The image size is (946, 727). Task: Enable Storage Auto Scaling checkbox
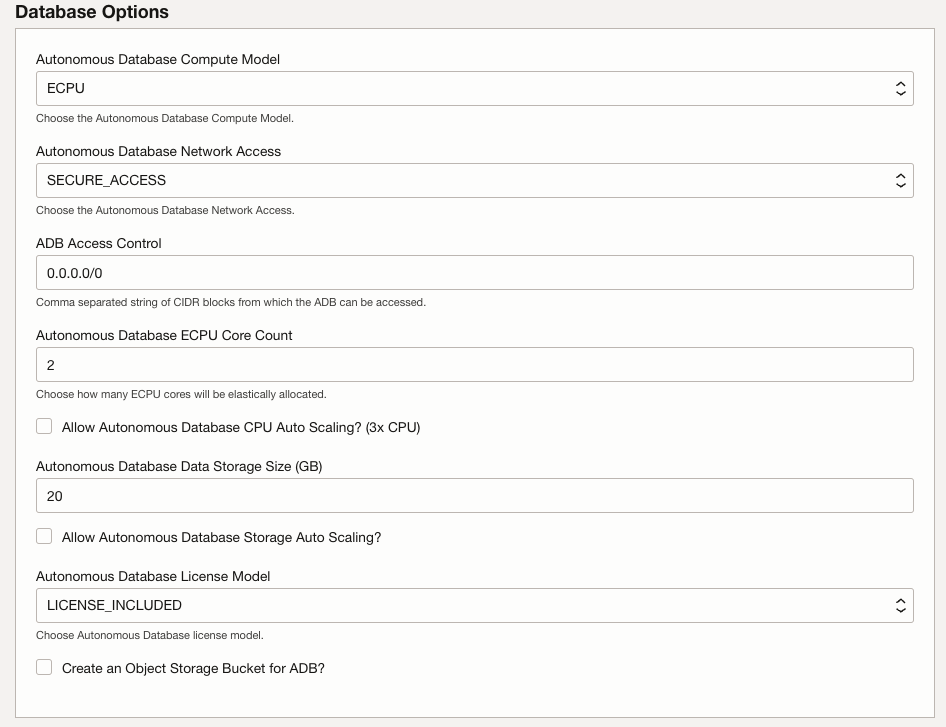(x=44, y=536)
